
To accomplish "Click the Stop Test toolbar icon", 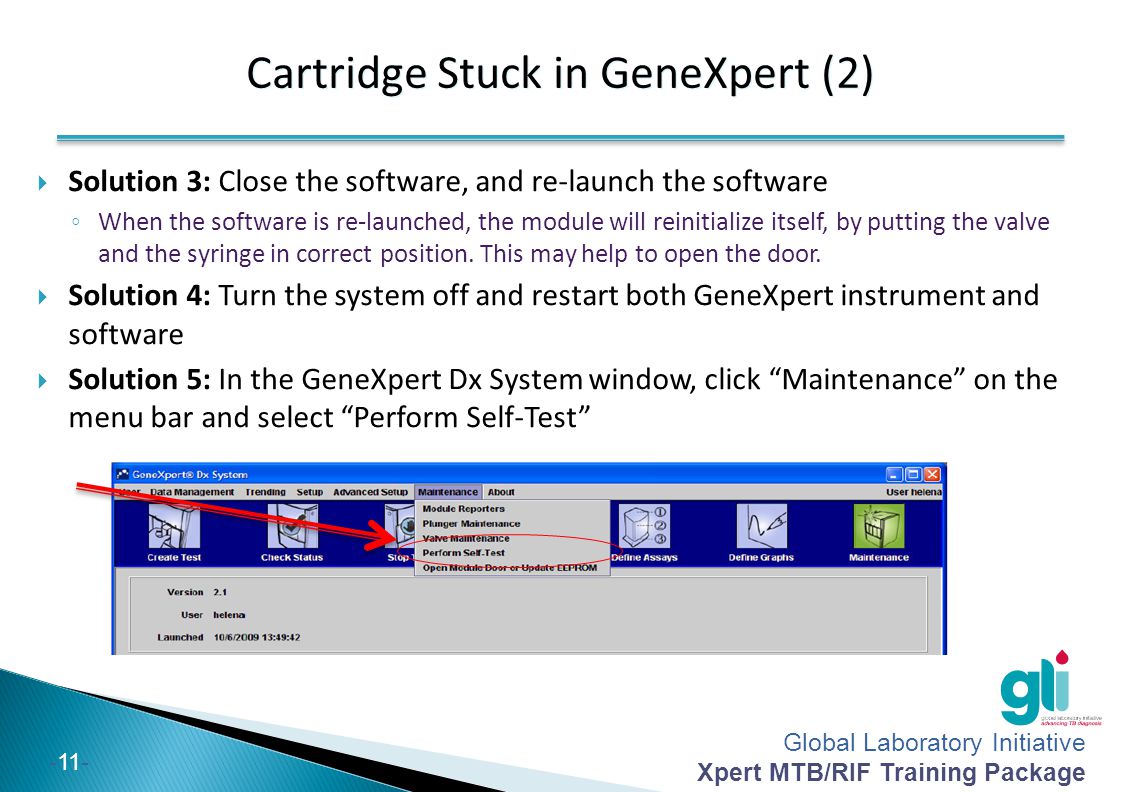I will 399,527.
